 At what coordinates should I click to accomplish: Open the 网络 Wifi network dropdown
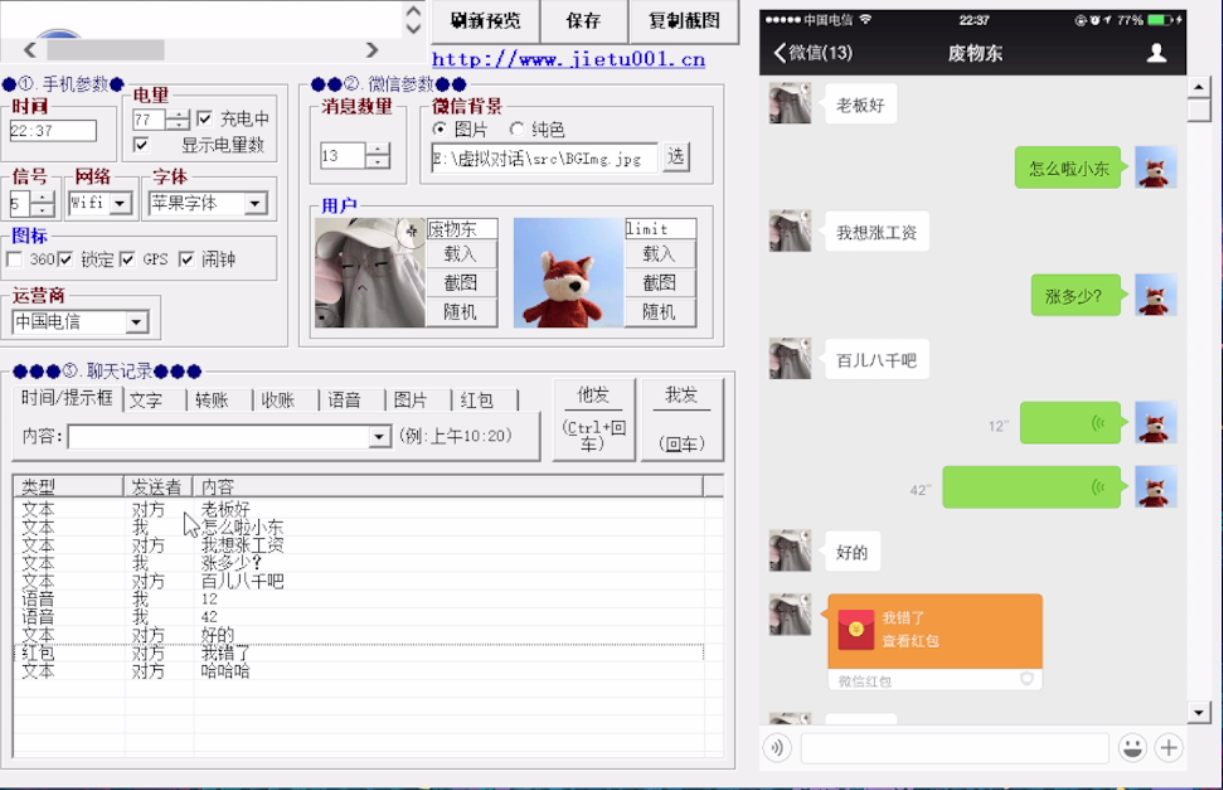(x=120, y=204)
